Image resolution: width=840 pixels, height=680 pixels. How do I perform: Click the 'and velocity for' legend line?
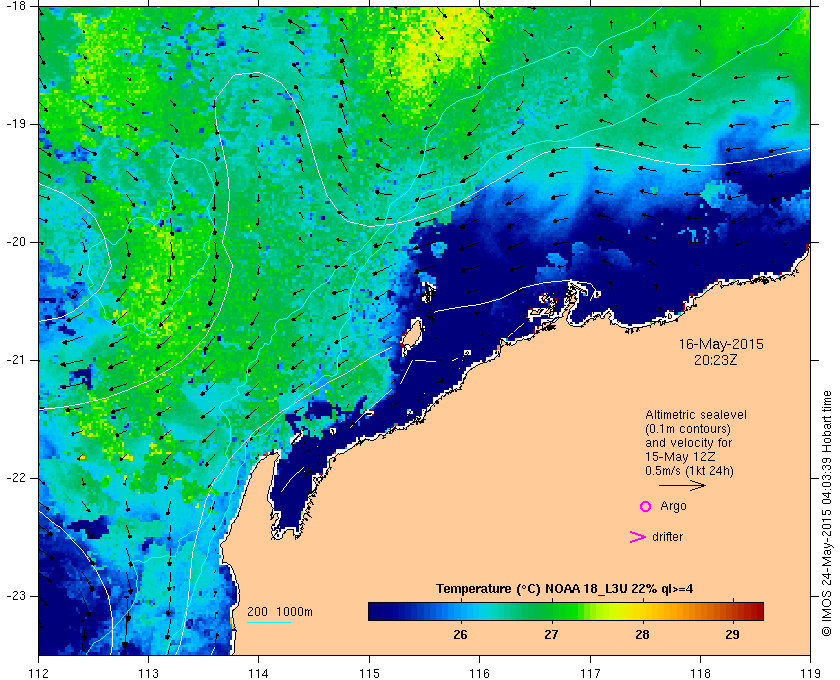pos(688,443)
